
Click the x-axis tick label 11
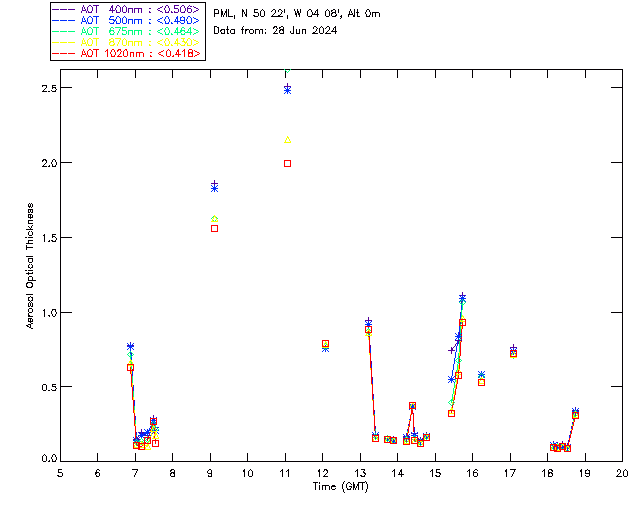[x=285, y=473]
